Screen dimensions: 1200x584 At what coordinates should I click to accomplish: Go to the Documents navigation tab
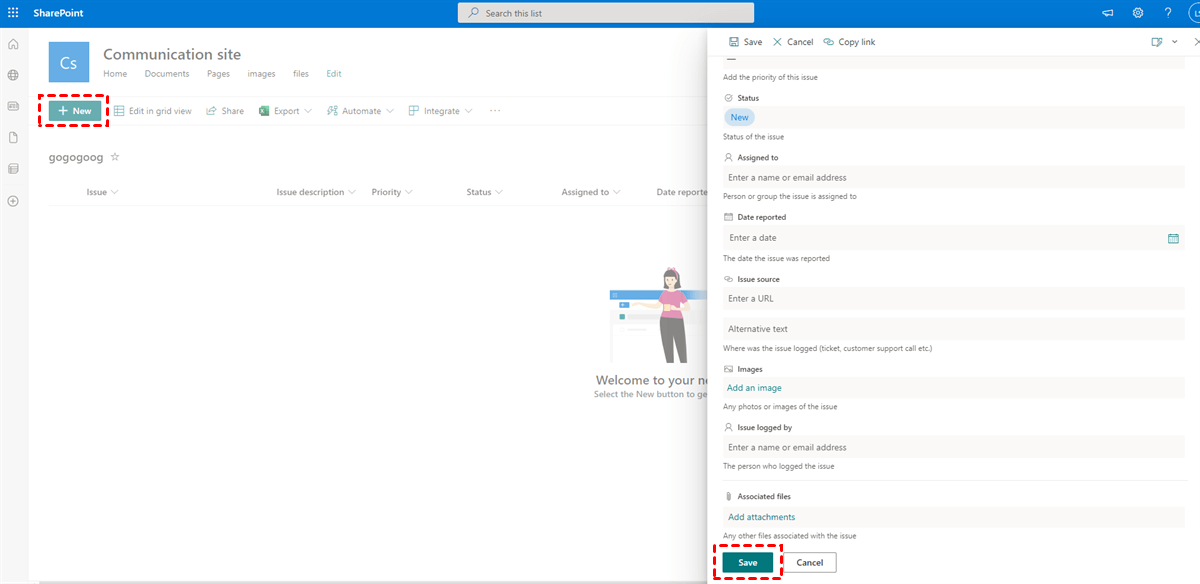166,74
